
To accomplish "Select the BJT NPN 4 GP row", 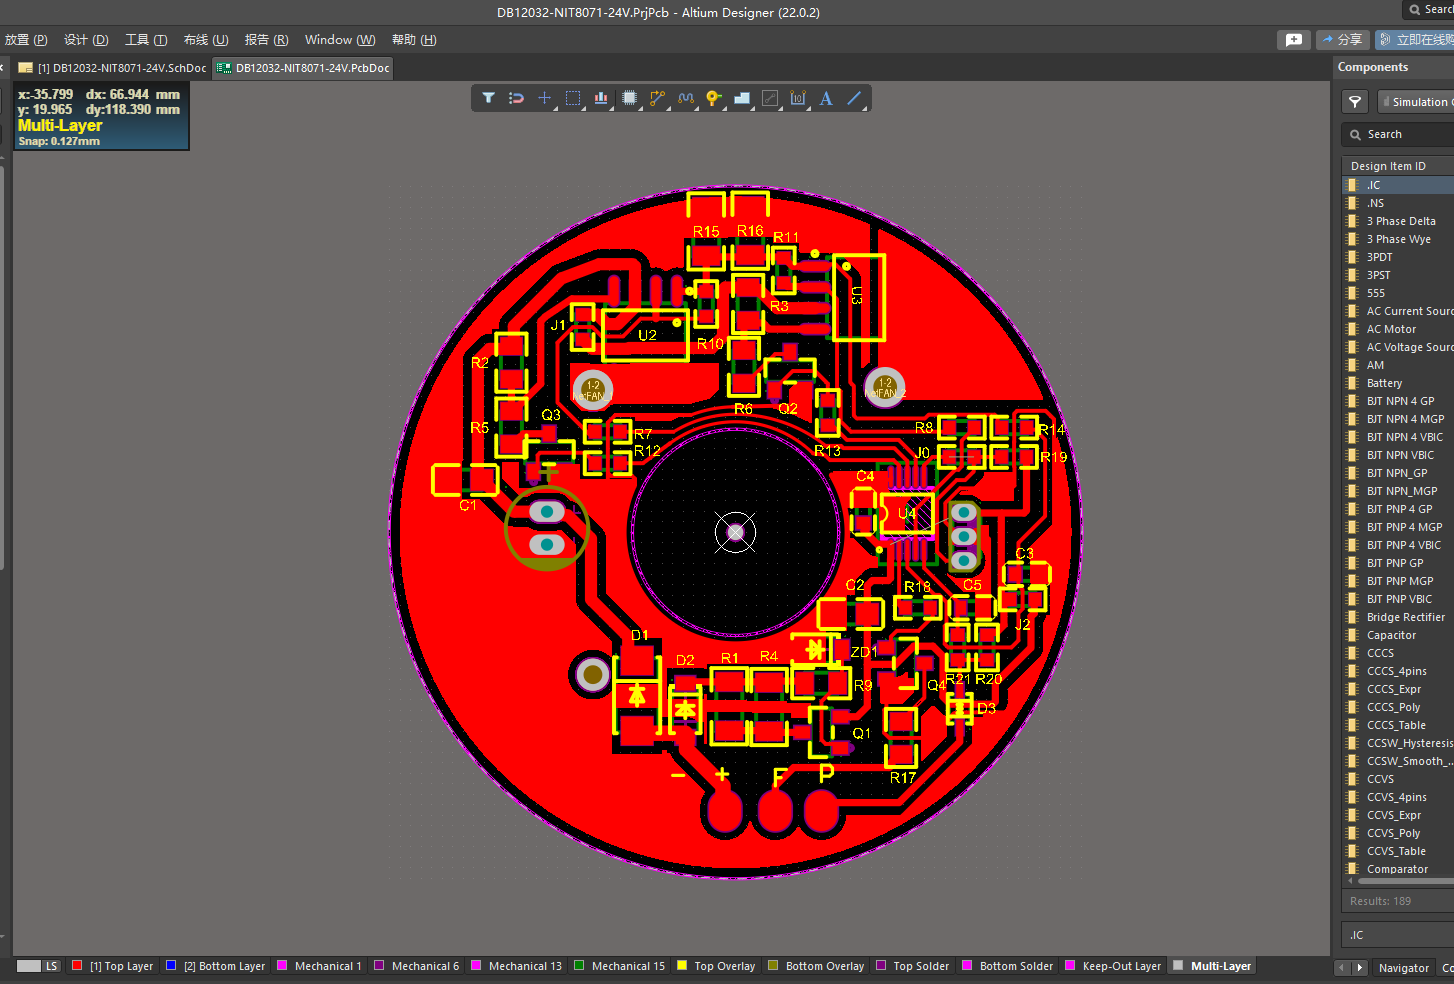I will click(1398, 401).
